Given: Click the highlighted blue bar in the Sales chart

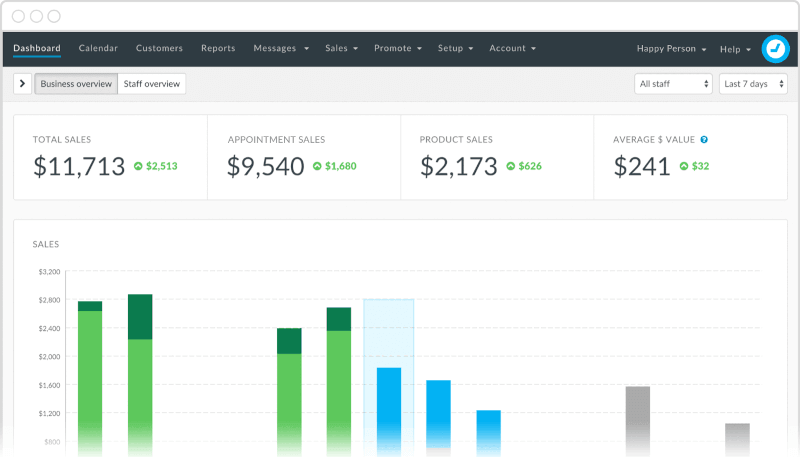Looking at the screenshot, I should point(388,400).
